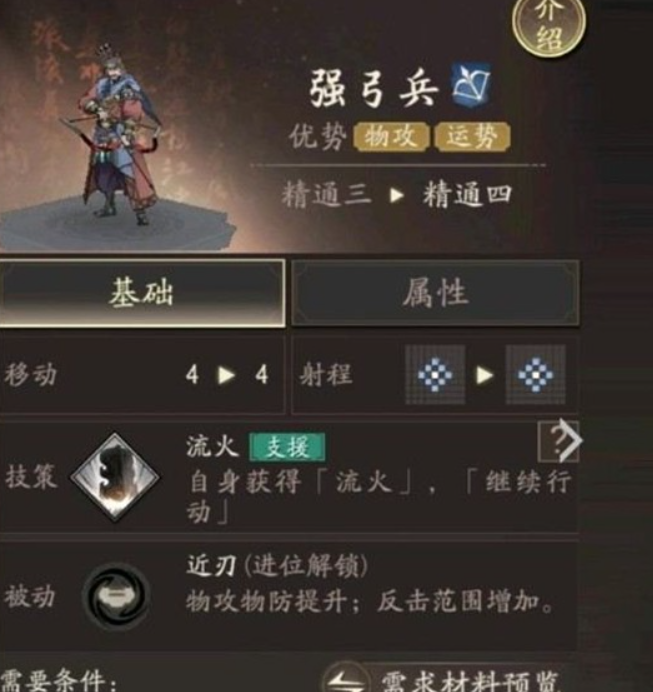The image size is (653, 692).
Task: Click the current 射程 range grid icon
Action: point(435,375)
